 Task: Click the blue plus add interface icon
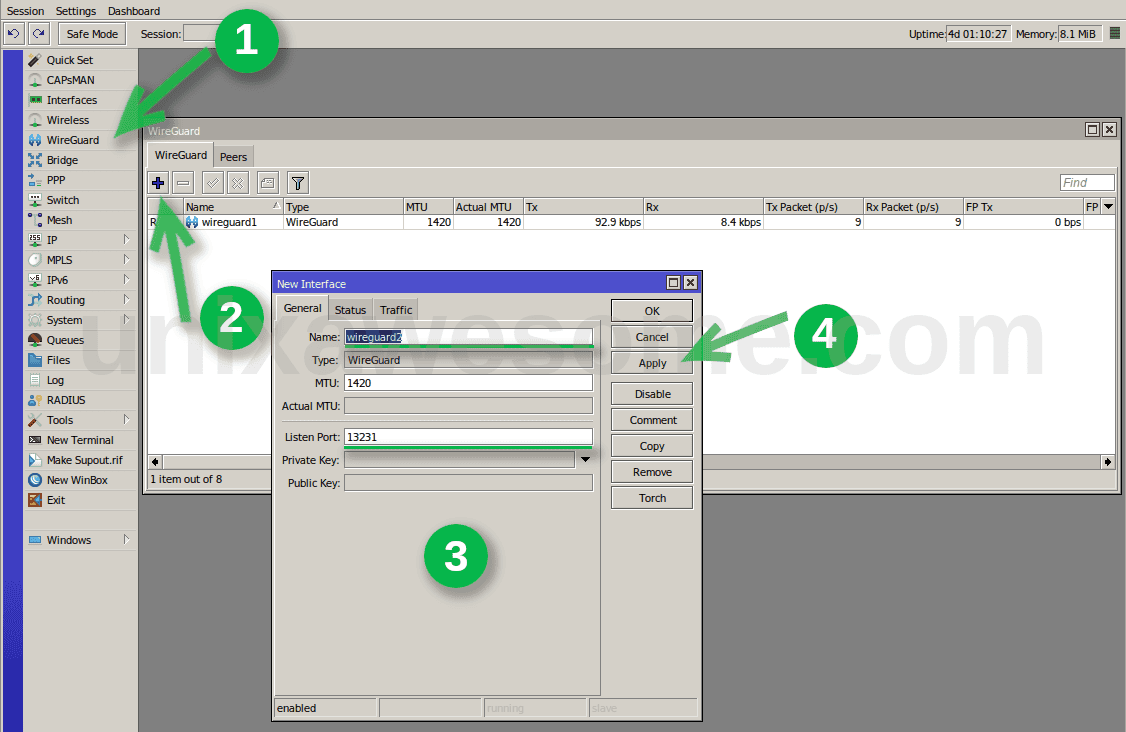(x=158, y=183)
